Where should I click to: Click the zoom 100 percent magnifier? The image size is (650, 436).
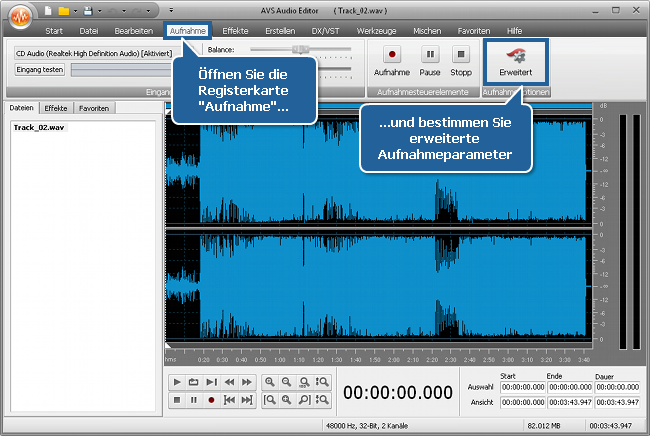click(304, 382)
